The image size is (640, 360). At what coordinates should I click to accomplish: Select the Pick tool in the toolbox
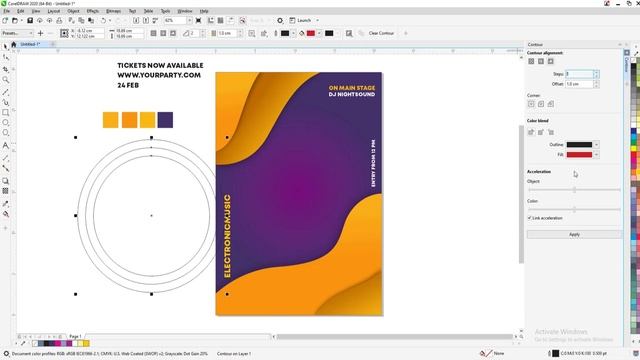pyautogui.click(x=6, y=47)
